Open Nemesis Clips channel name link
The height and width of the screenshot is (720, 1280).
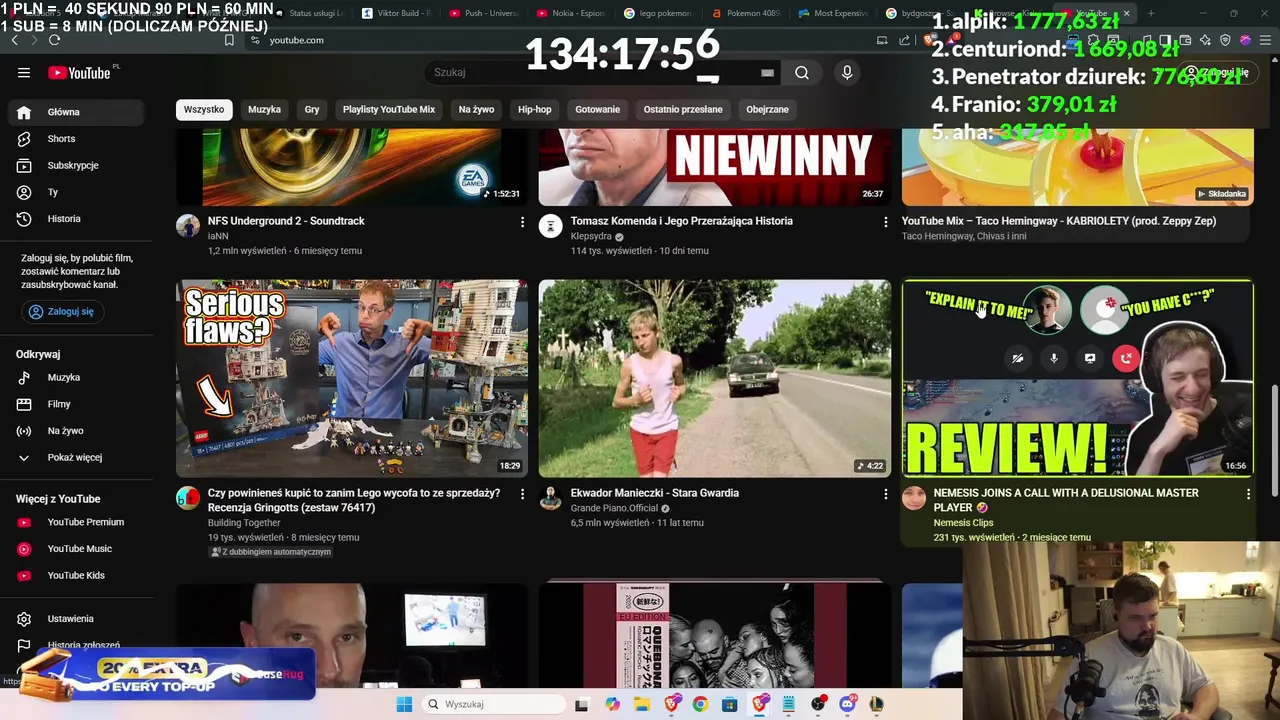click(x=963, y=523)
